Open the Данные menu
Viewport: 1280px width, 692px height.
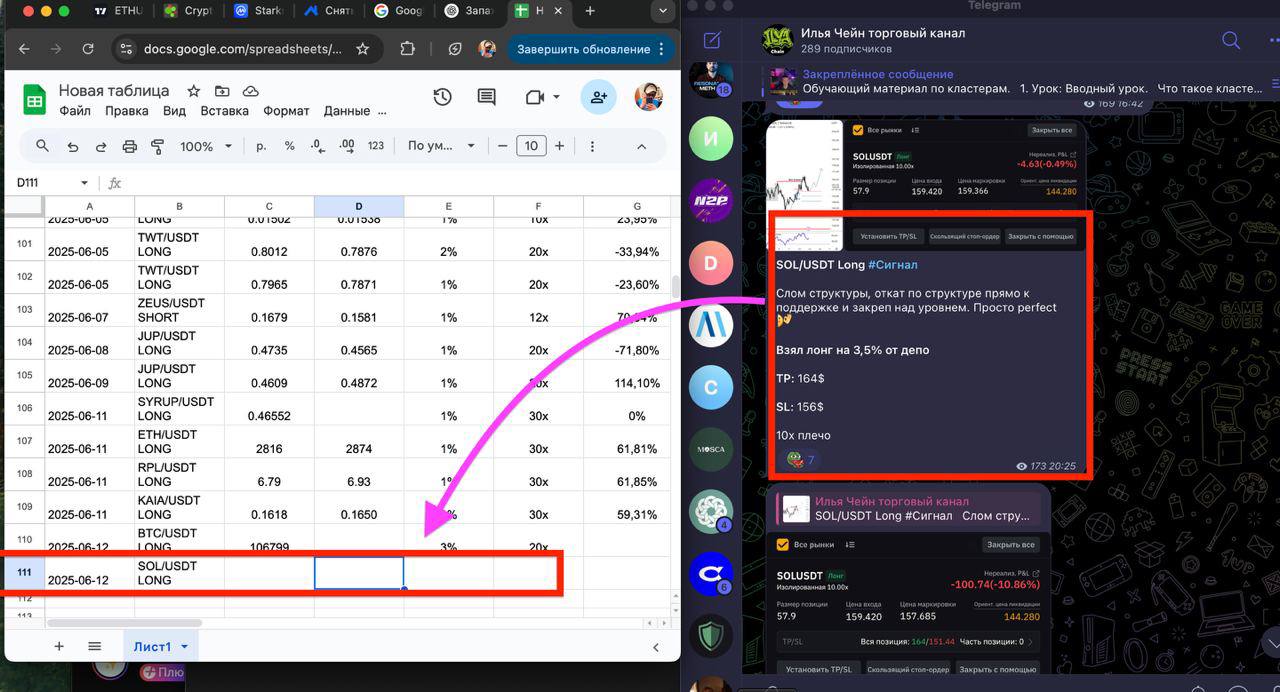(347, 111)
